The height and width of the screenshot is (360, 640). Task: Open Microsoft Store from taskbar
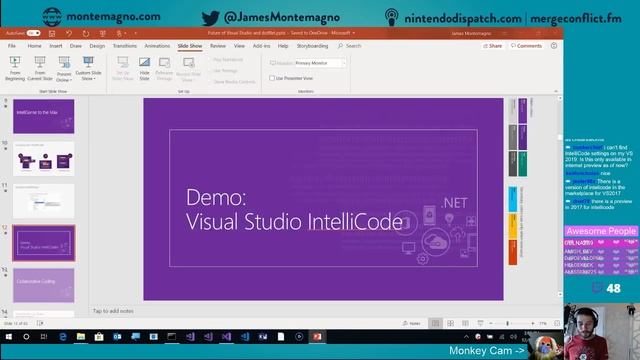pyautogui.click(x=99, y=337)
